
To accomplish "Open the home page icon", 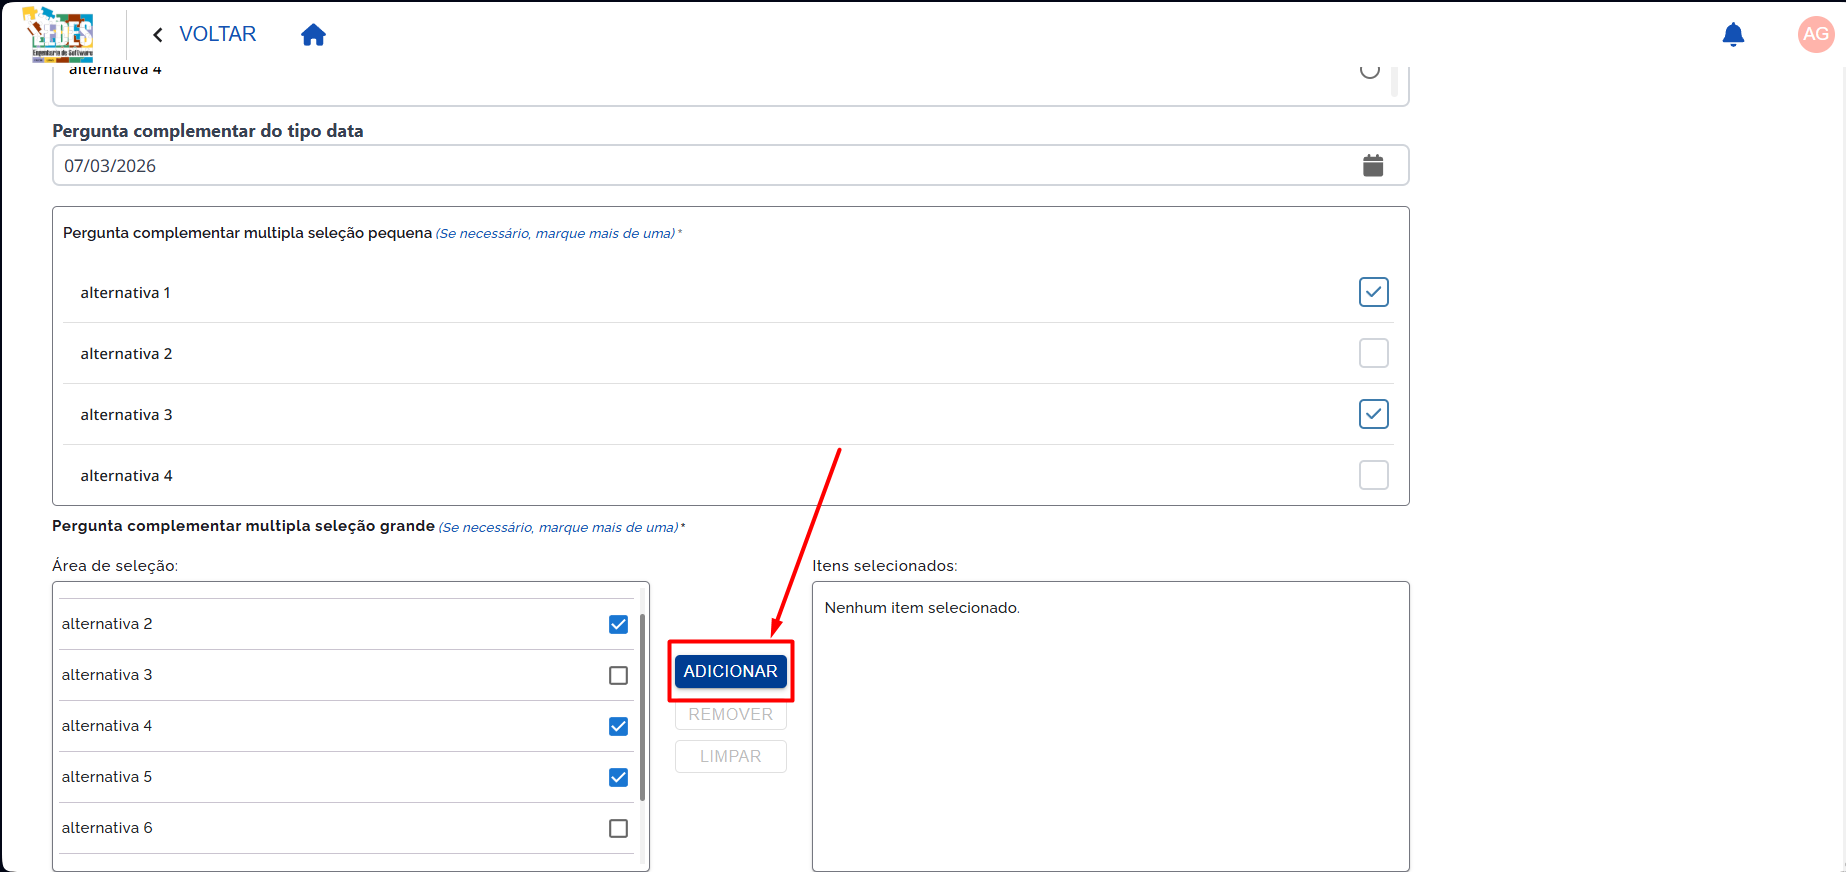I will pos(314,35).
